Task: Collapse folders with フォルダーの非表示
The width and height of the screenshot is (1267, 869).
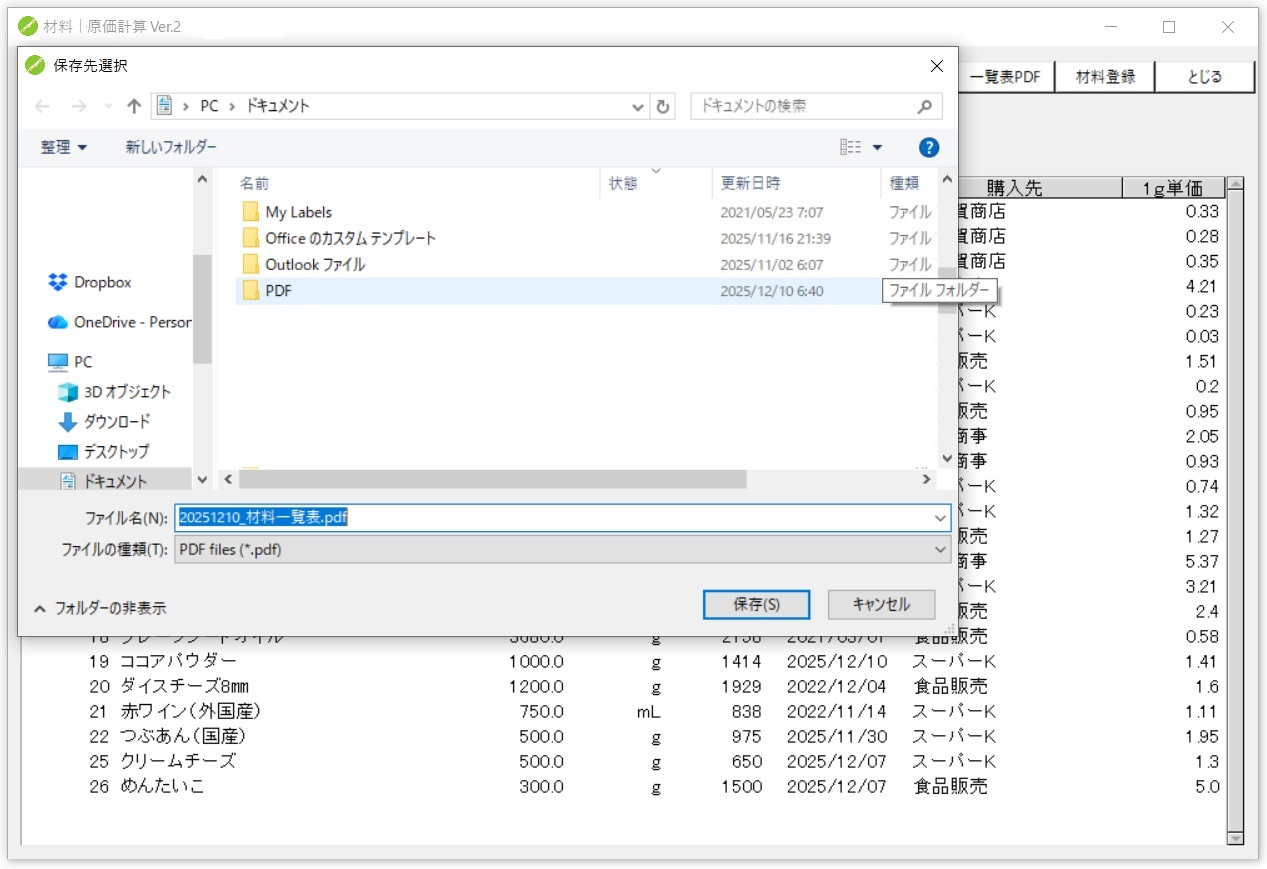Action: (100, 608)
